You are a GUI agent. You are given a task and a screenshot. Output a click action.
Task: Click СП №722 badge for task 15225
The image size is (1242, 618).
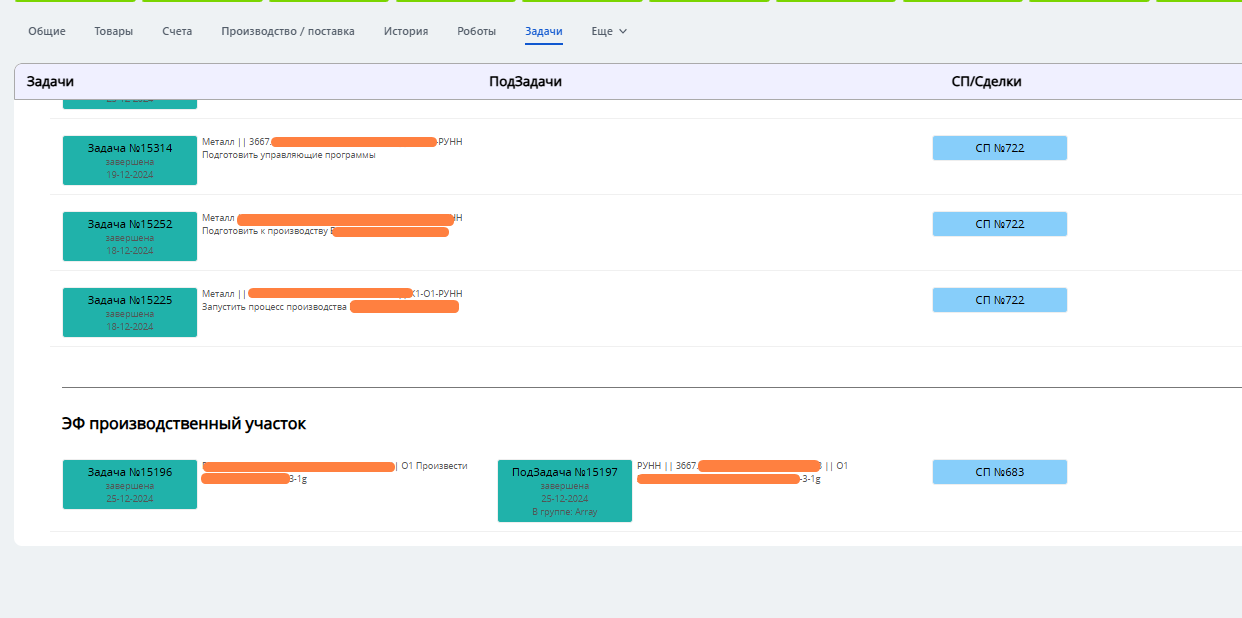click(1000, 300)
